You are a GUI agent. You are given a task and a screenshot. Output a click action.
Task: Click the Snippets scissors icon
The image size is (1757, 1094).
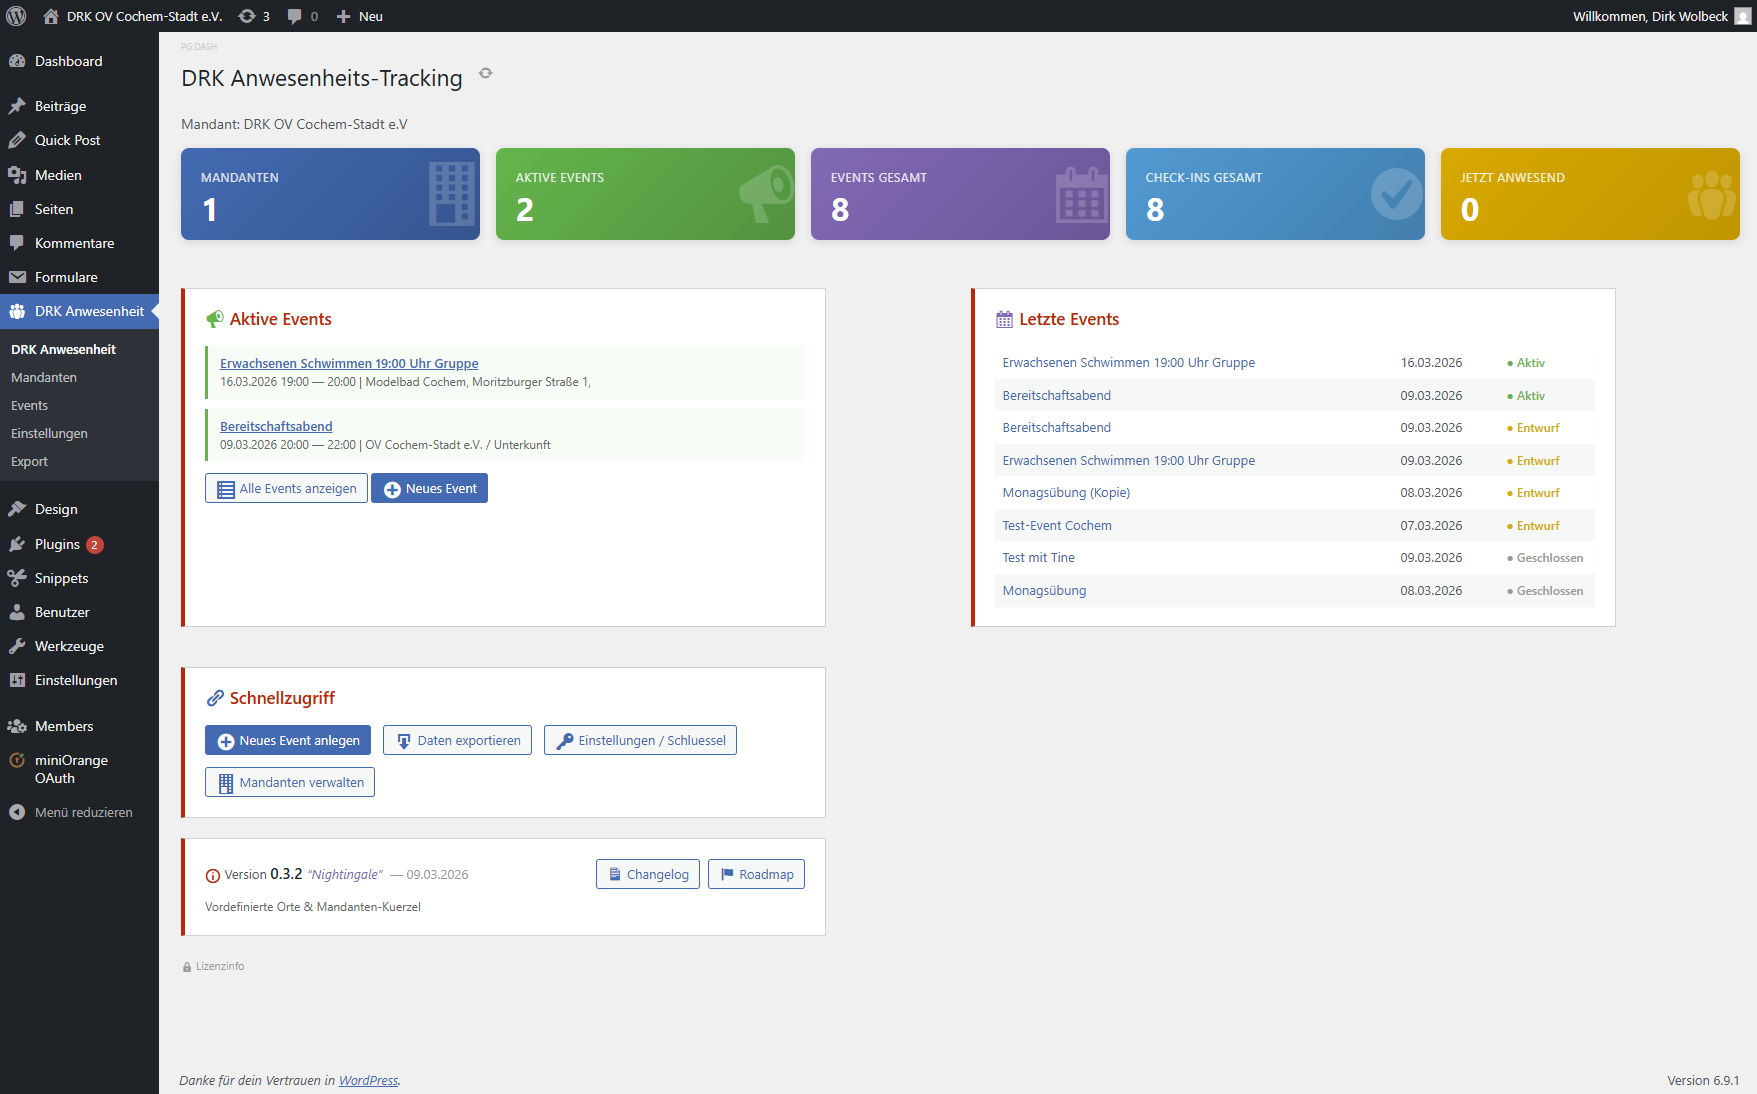[x=17, y=578]
